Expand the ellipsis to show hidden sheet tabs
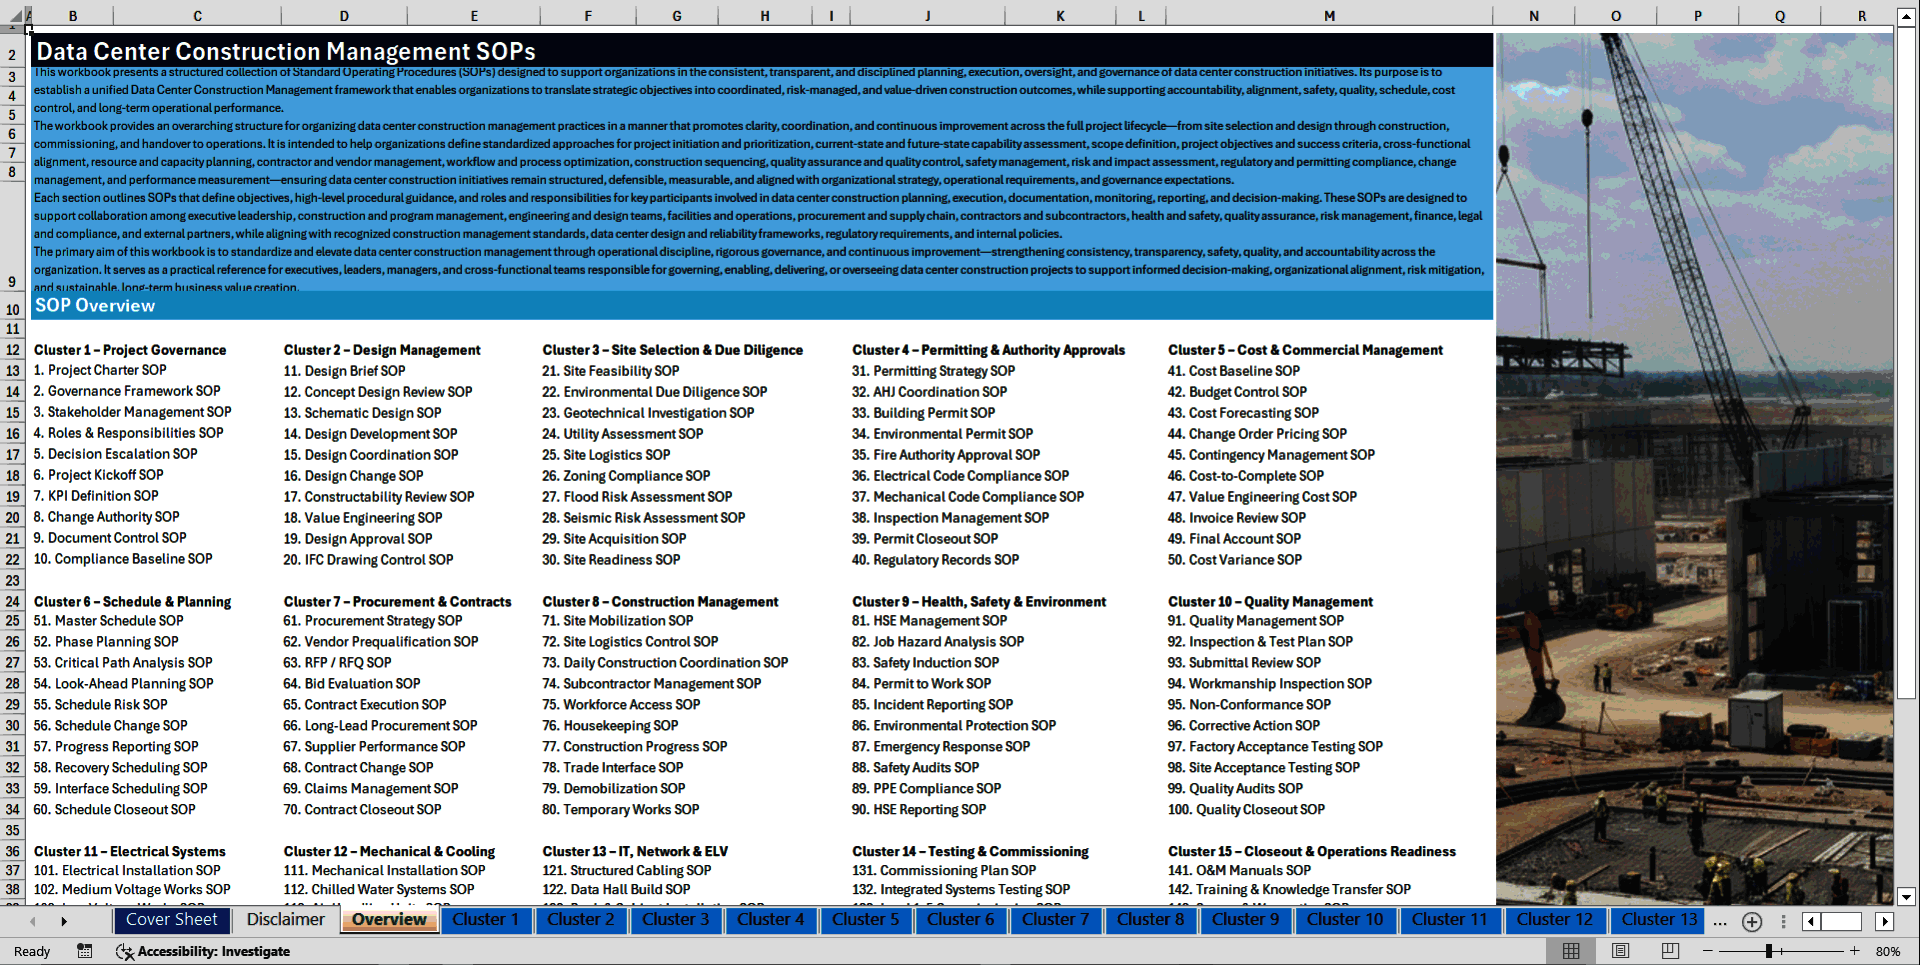 [1720, 922]
